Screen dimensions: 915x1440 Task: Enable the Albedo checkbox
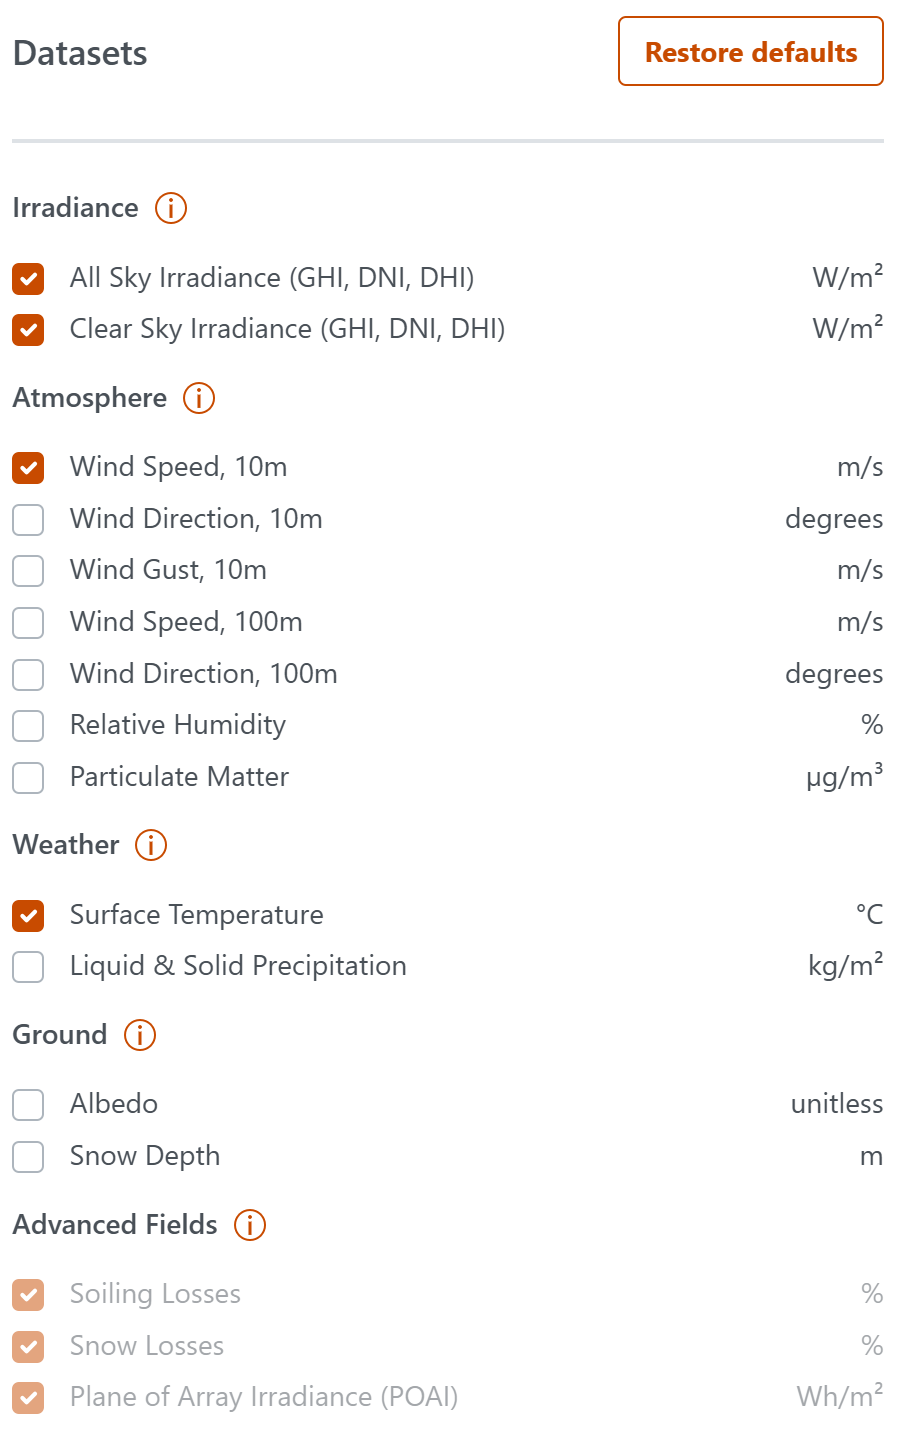28,1105
